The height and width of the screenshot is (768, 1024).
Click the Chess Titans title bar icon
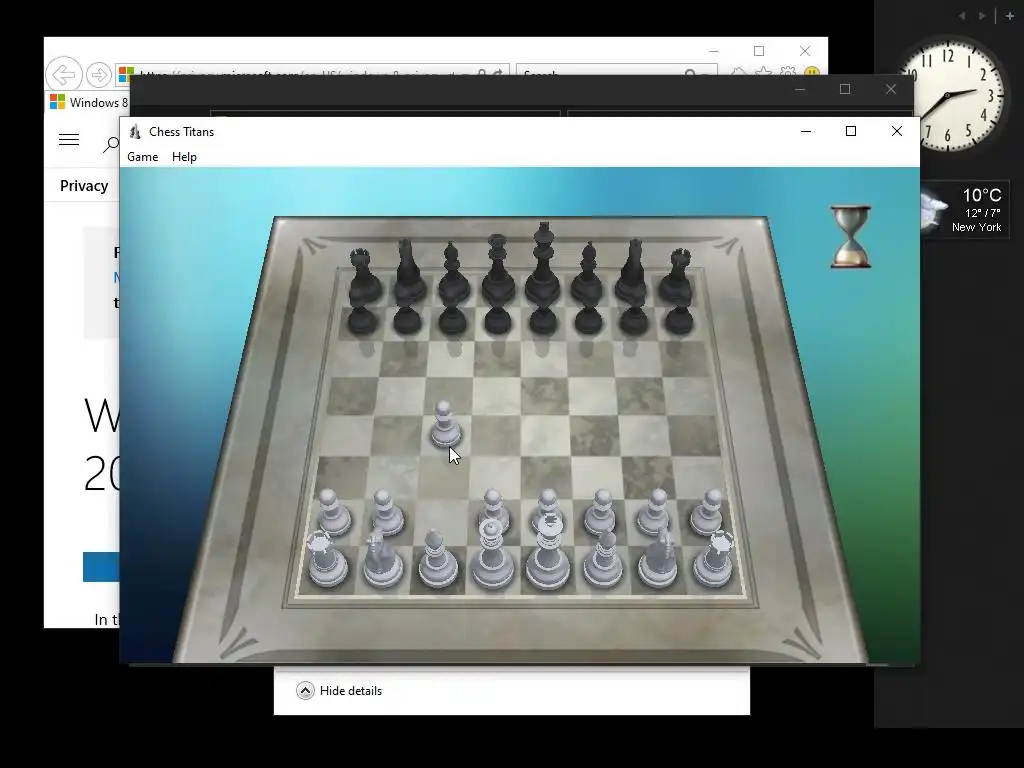tap(135, 131)
